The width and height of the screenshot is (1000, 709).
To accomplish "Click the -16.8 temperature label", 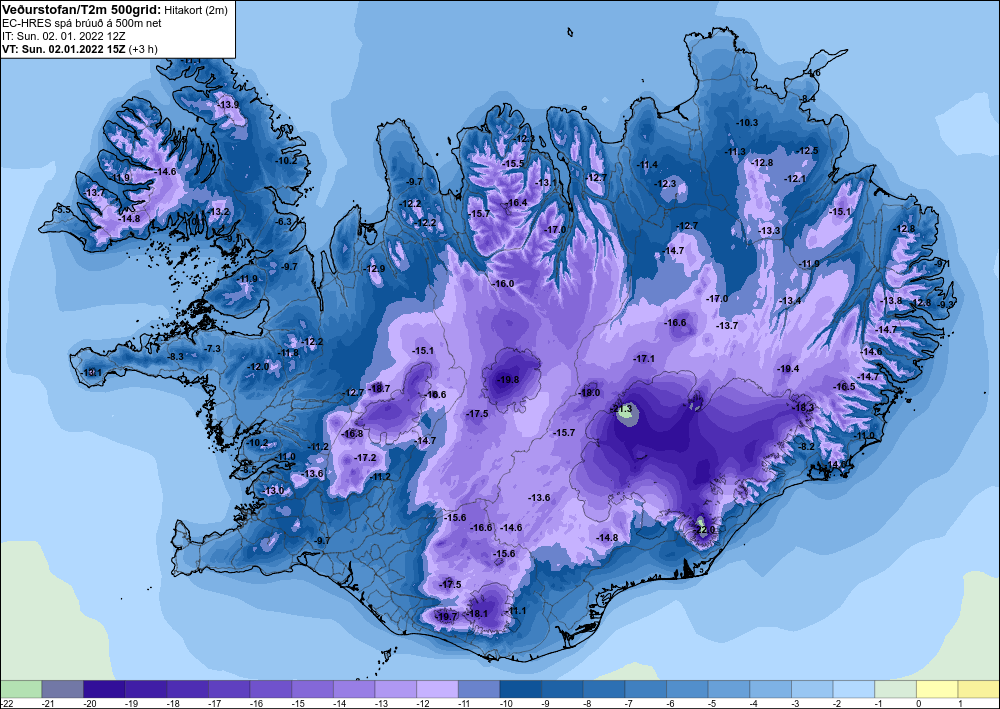I will click(351, 434).
